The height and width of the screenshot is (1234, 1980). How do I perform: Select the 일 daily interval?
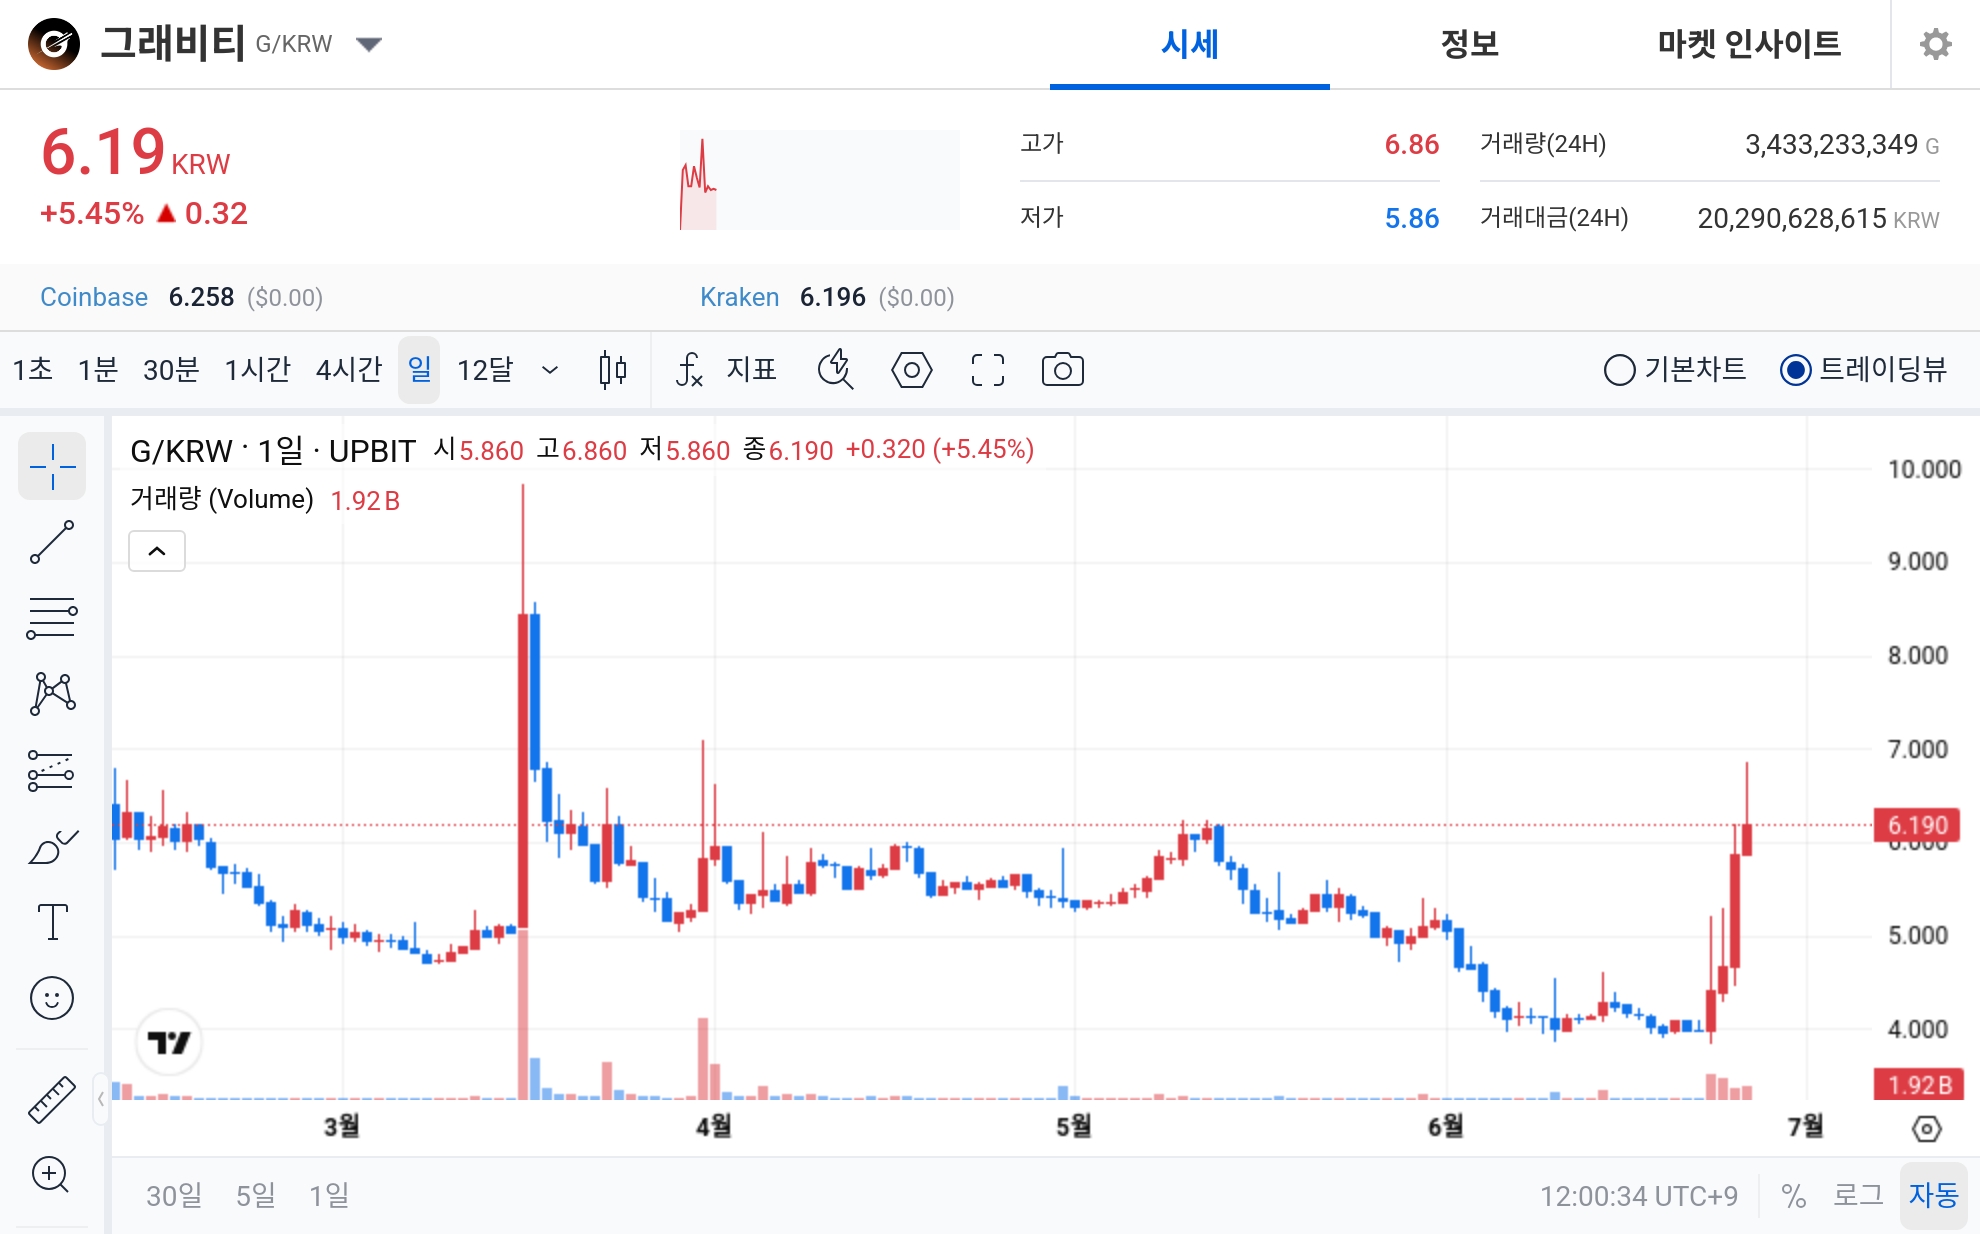click(419, 370)
